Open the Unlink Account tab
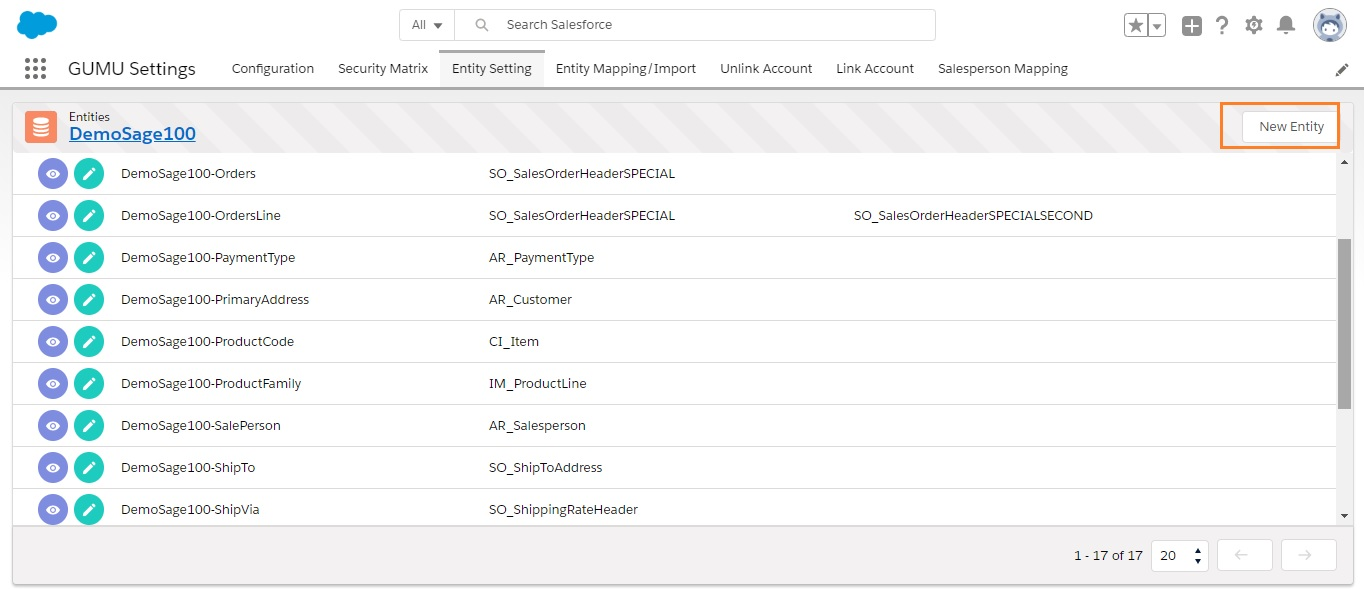Screen dimensions: 1364x589 [766, 69]
